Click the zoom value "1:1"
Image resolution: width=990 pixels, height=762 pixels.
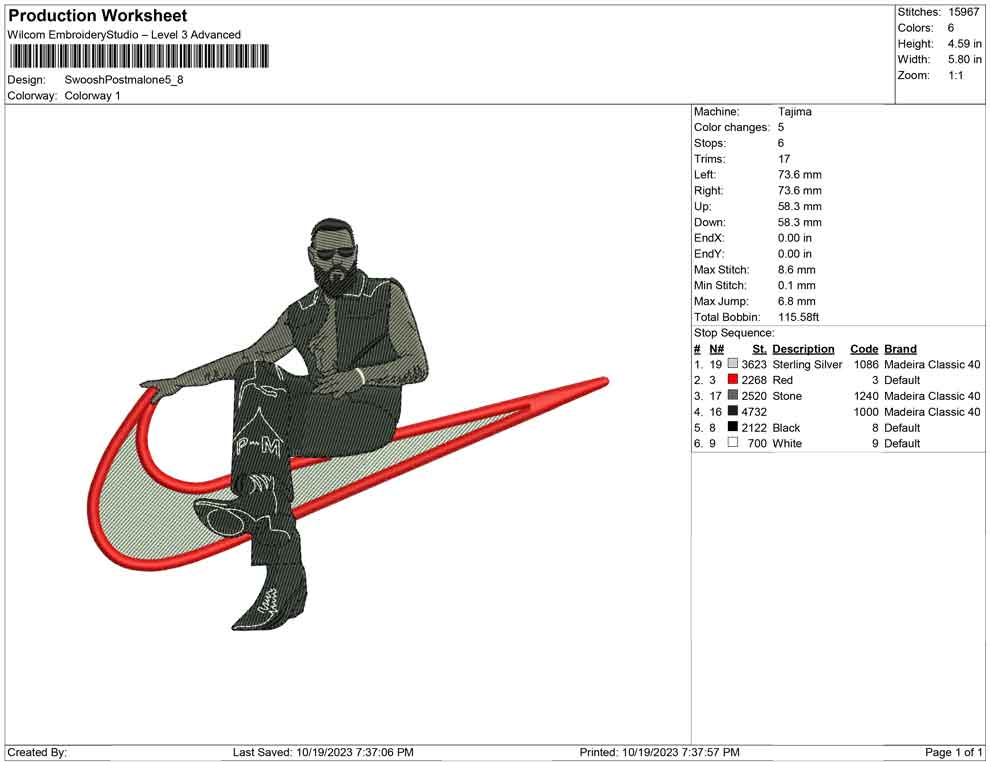(955, 75)
